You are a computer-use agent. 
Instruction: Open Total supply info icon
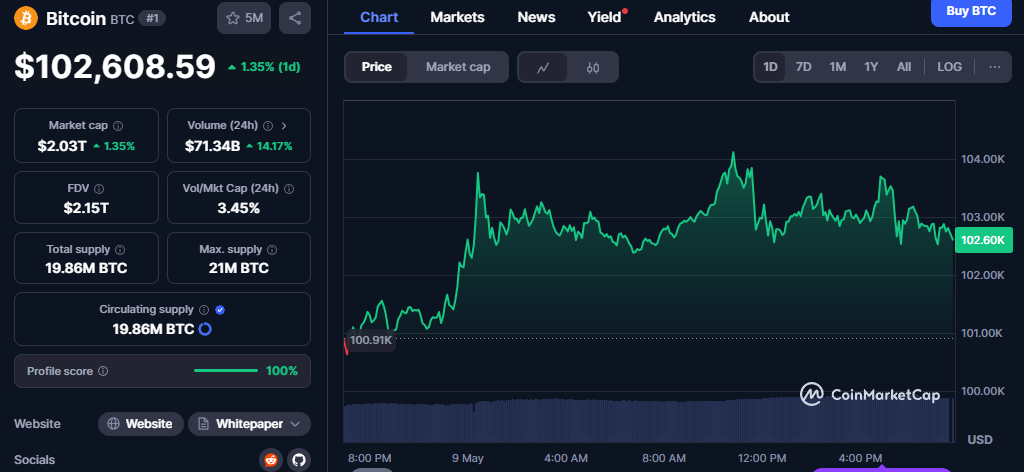click(120, 249)
